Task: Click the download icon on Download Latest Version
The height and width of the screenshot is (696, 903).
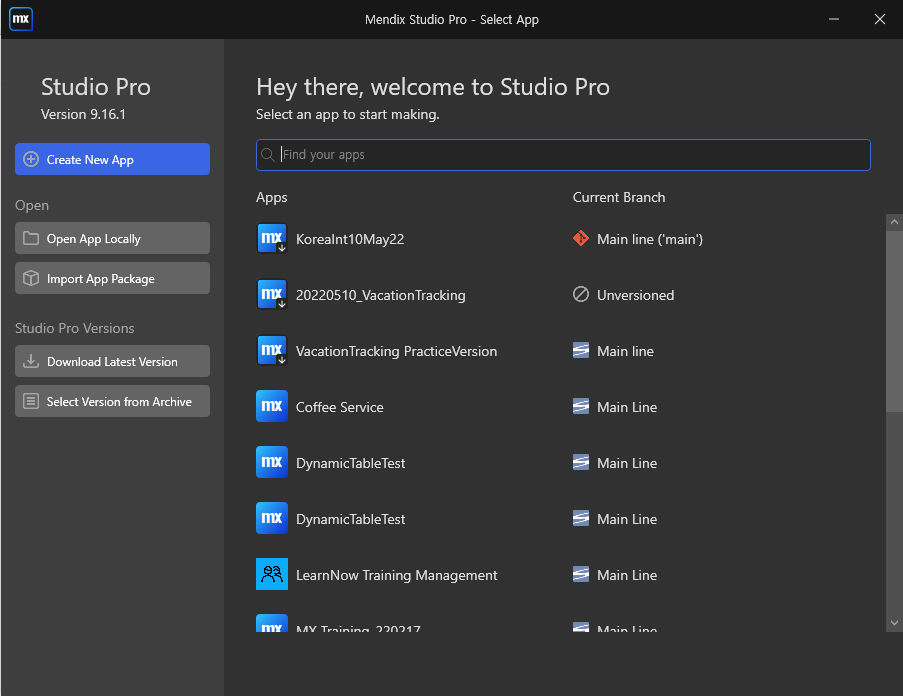Action: [x=31, y=361]
